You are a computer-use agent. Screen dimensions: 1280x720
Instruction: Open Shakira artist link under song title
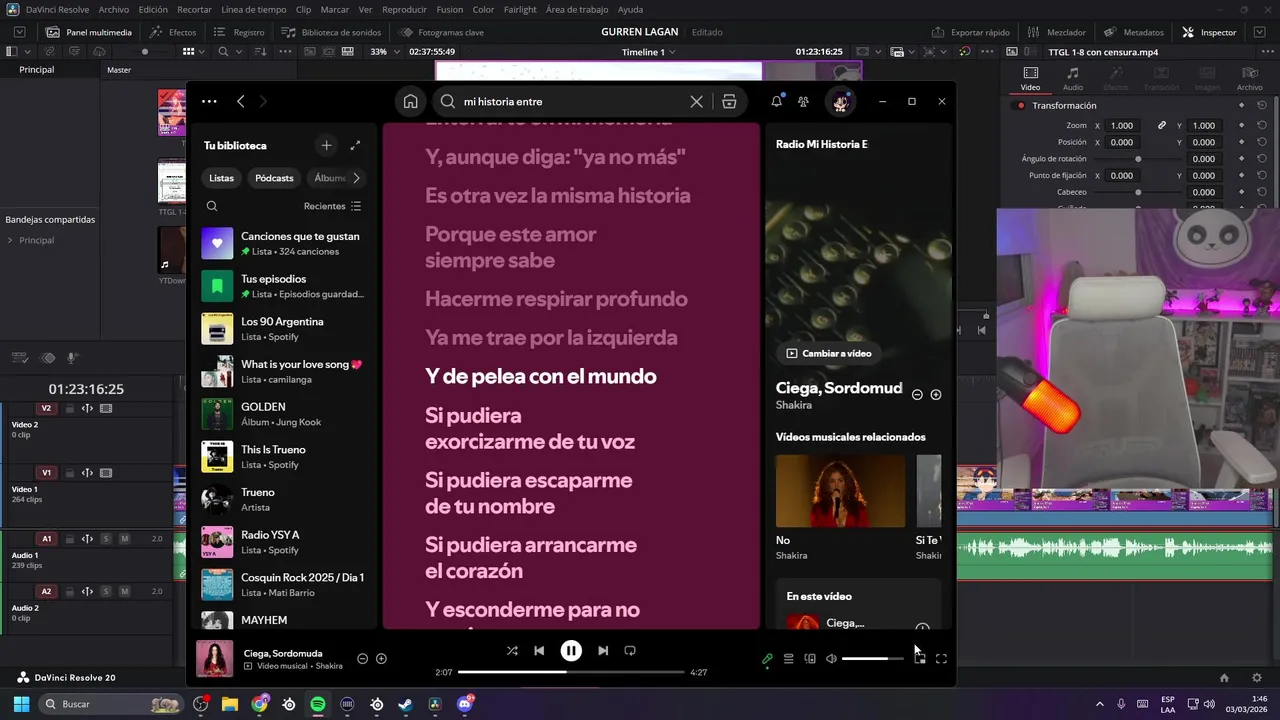tap(793, 405)
